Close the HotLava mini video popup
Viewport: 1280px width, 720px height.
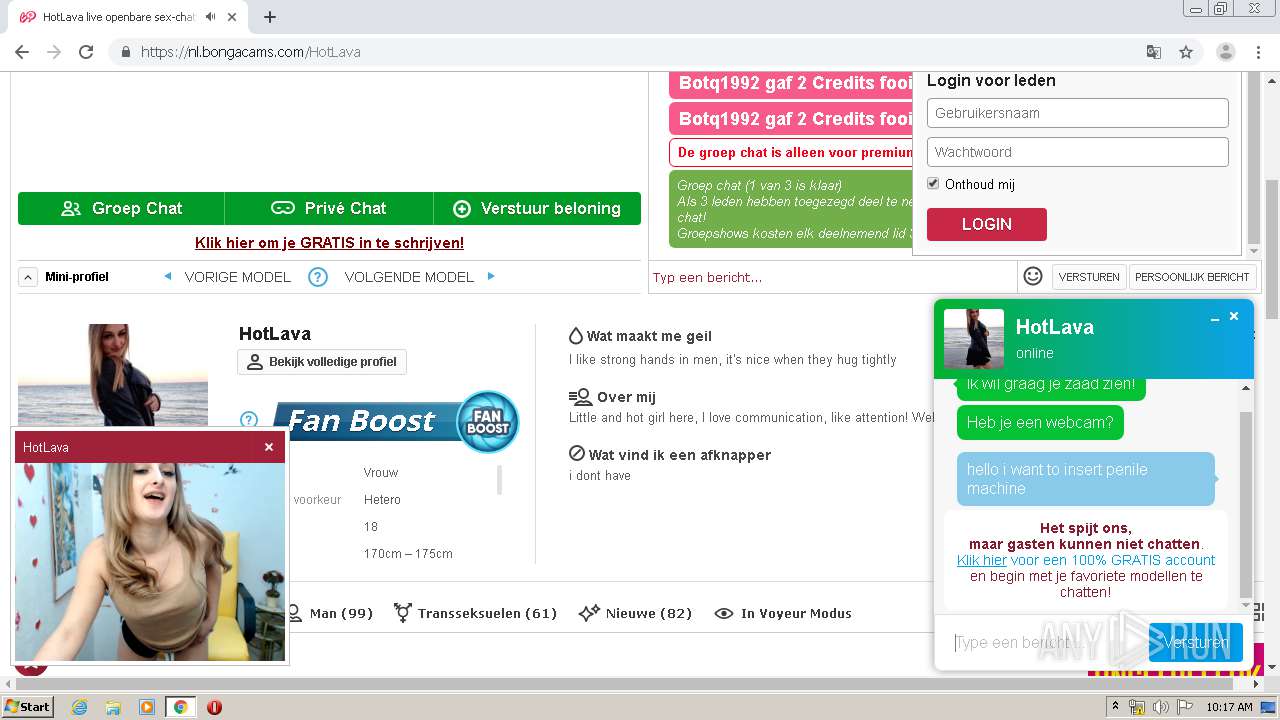tap(269, 447)
